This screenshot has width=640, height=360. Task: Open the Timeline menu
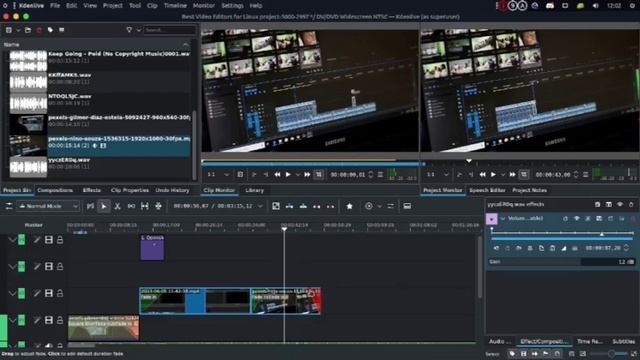[175, 6]
